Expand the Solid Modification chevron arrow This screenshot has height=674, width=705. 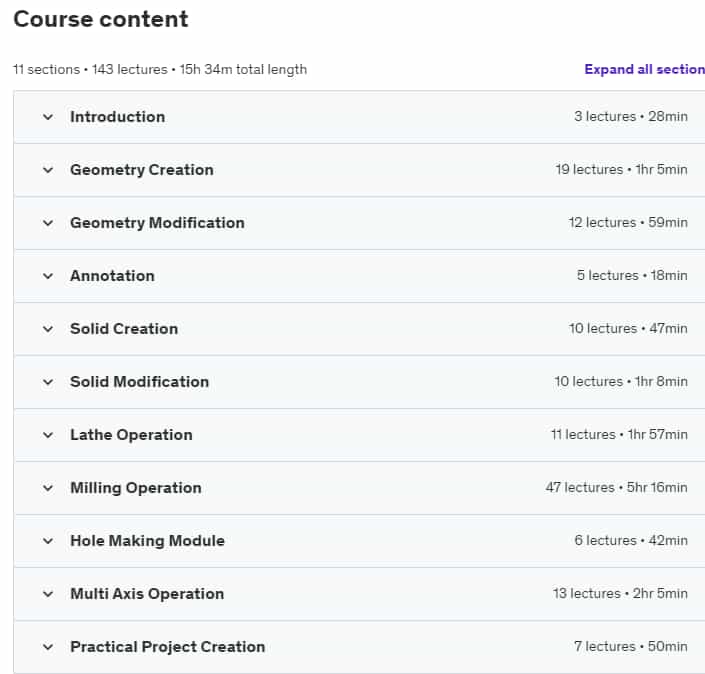click(47, 382)
